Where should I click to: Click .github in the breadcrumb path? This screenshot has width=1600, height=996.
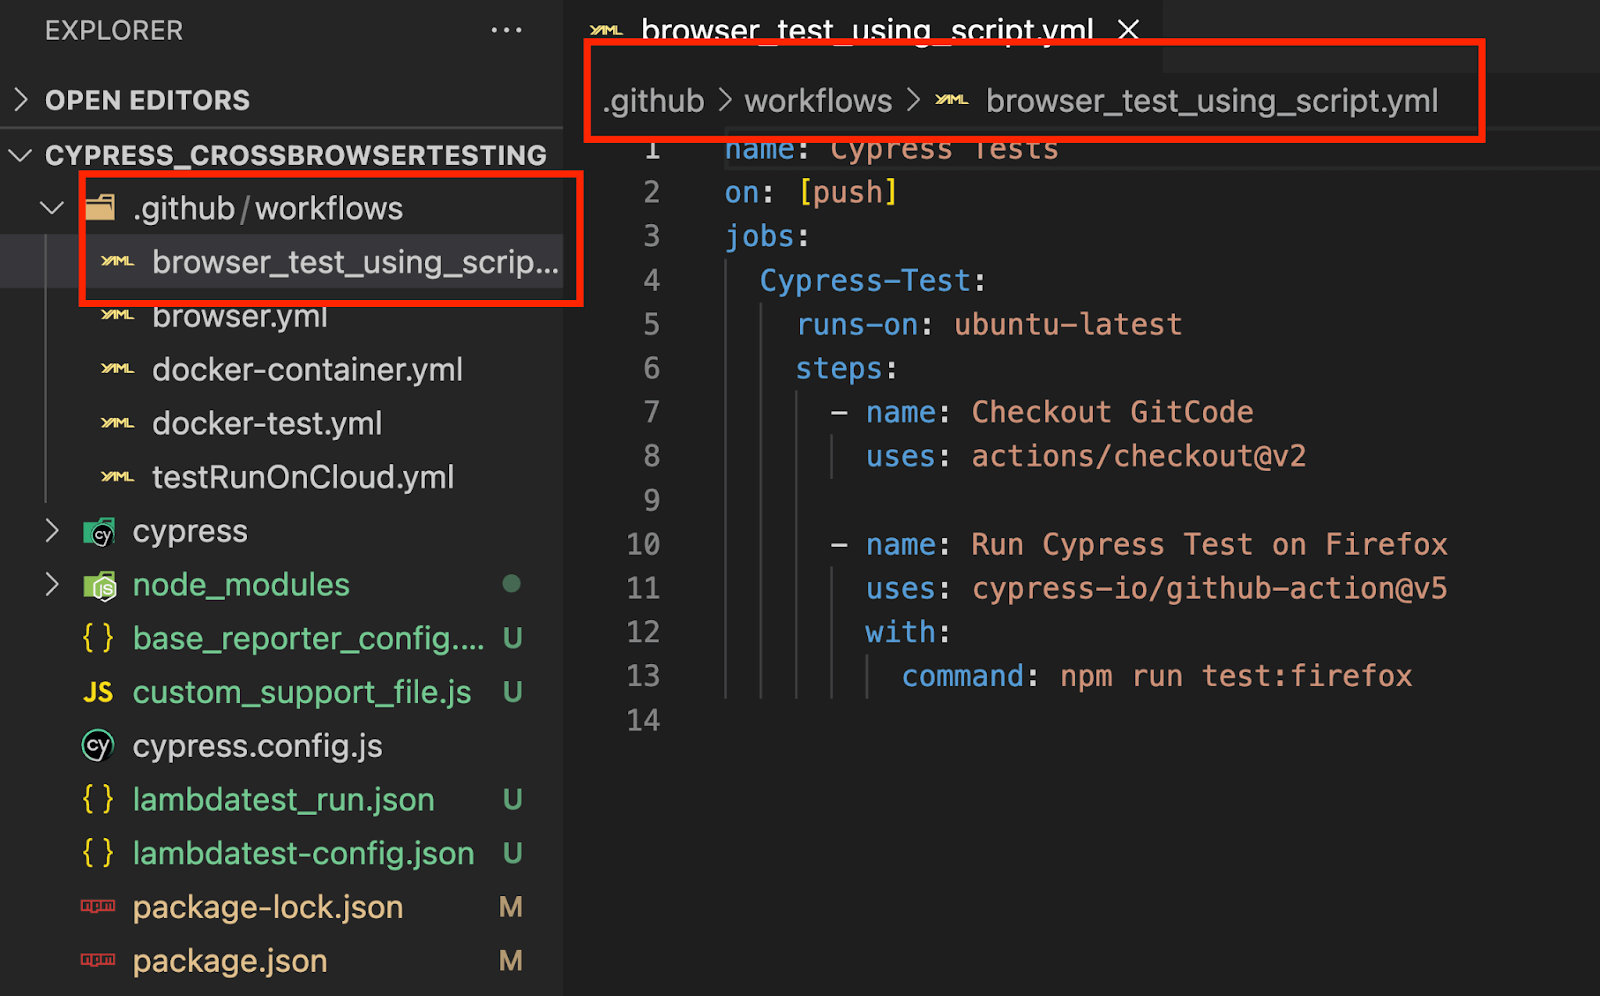[653, 101]
